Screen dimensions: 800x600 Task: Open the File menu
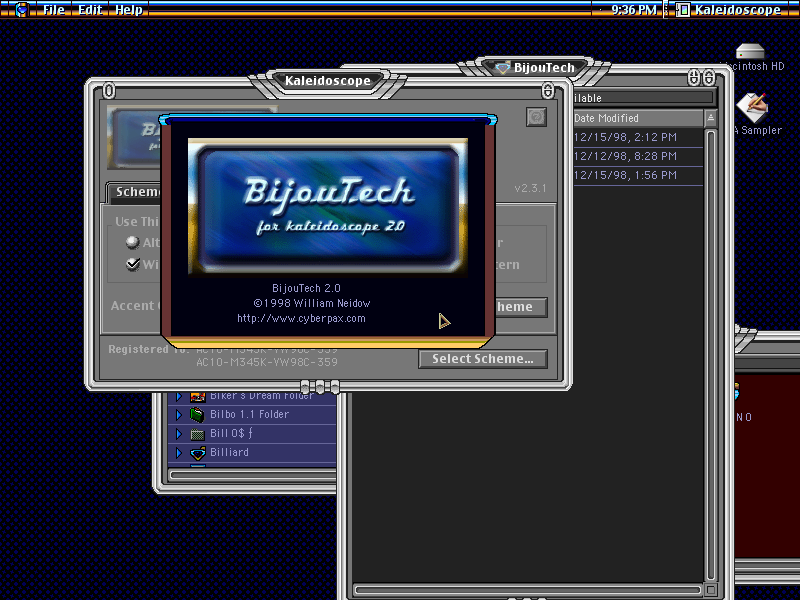coord(54,10)
